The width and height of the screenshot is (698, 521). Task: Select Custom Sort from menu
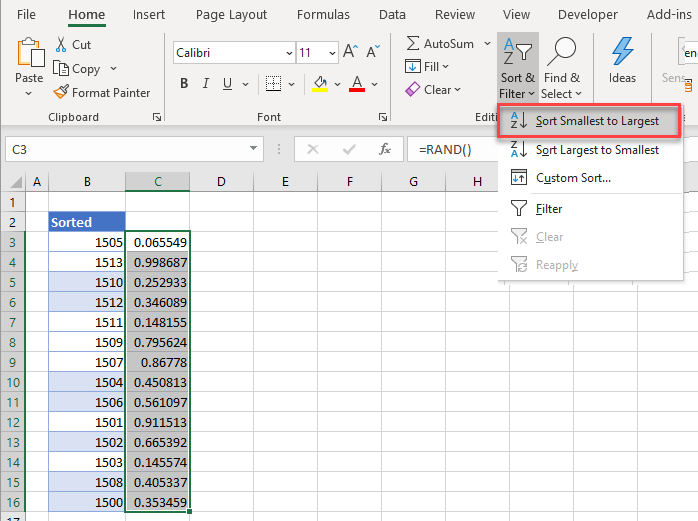[x=573, y=178]
